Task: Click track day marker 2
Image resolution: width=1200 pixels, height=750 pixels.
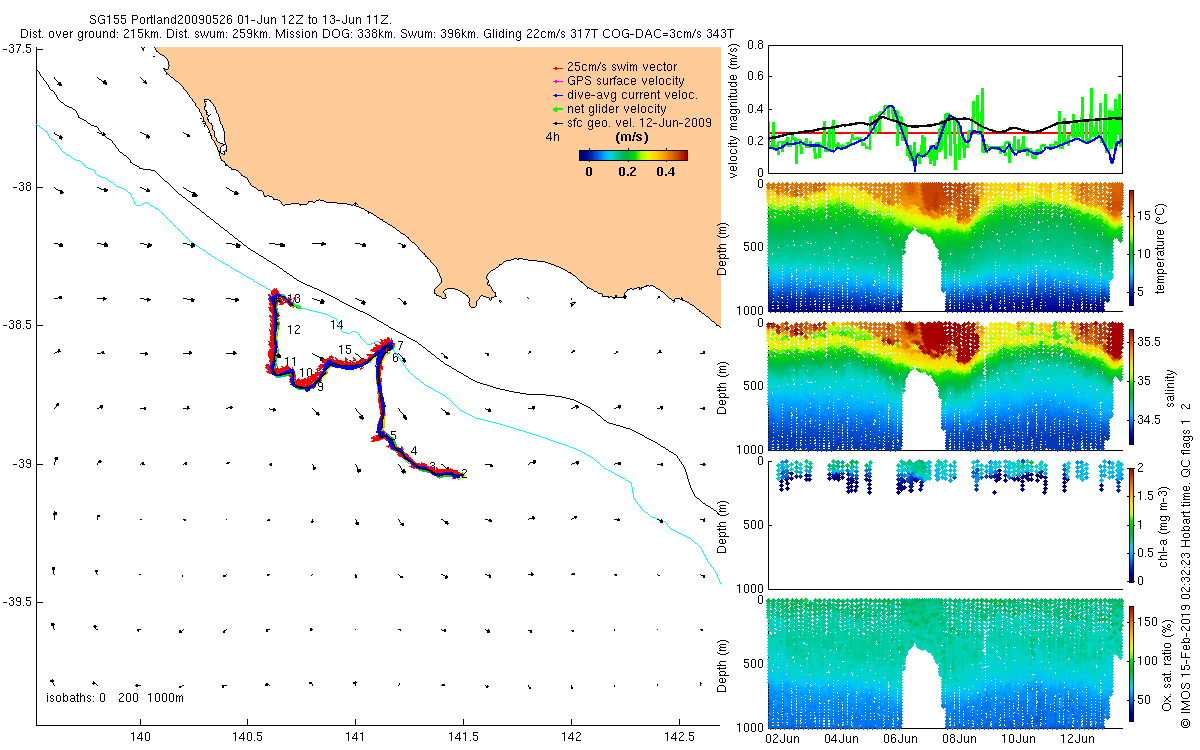Action: pyautogui.click(x=465, y=473)
